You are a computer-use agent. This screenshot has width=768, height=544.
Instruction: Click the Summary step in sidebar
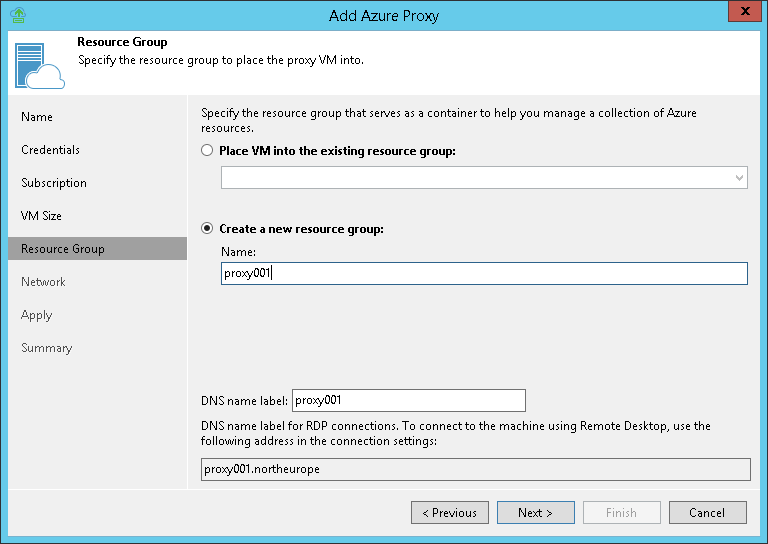pos(47,348)
